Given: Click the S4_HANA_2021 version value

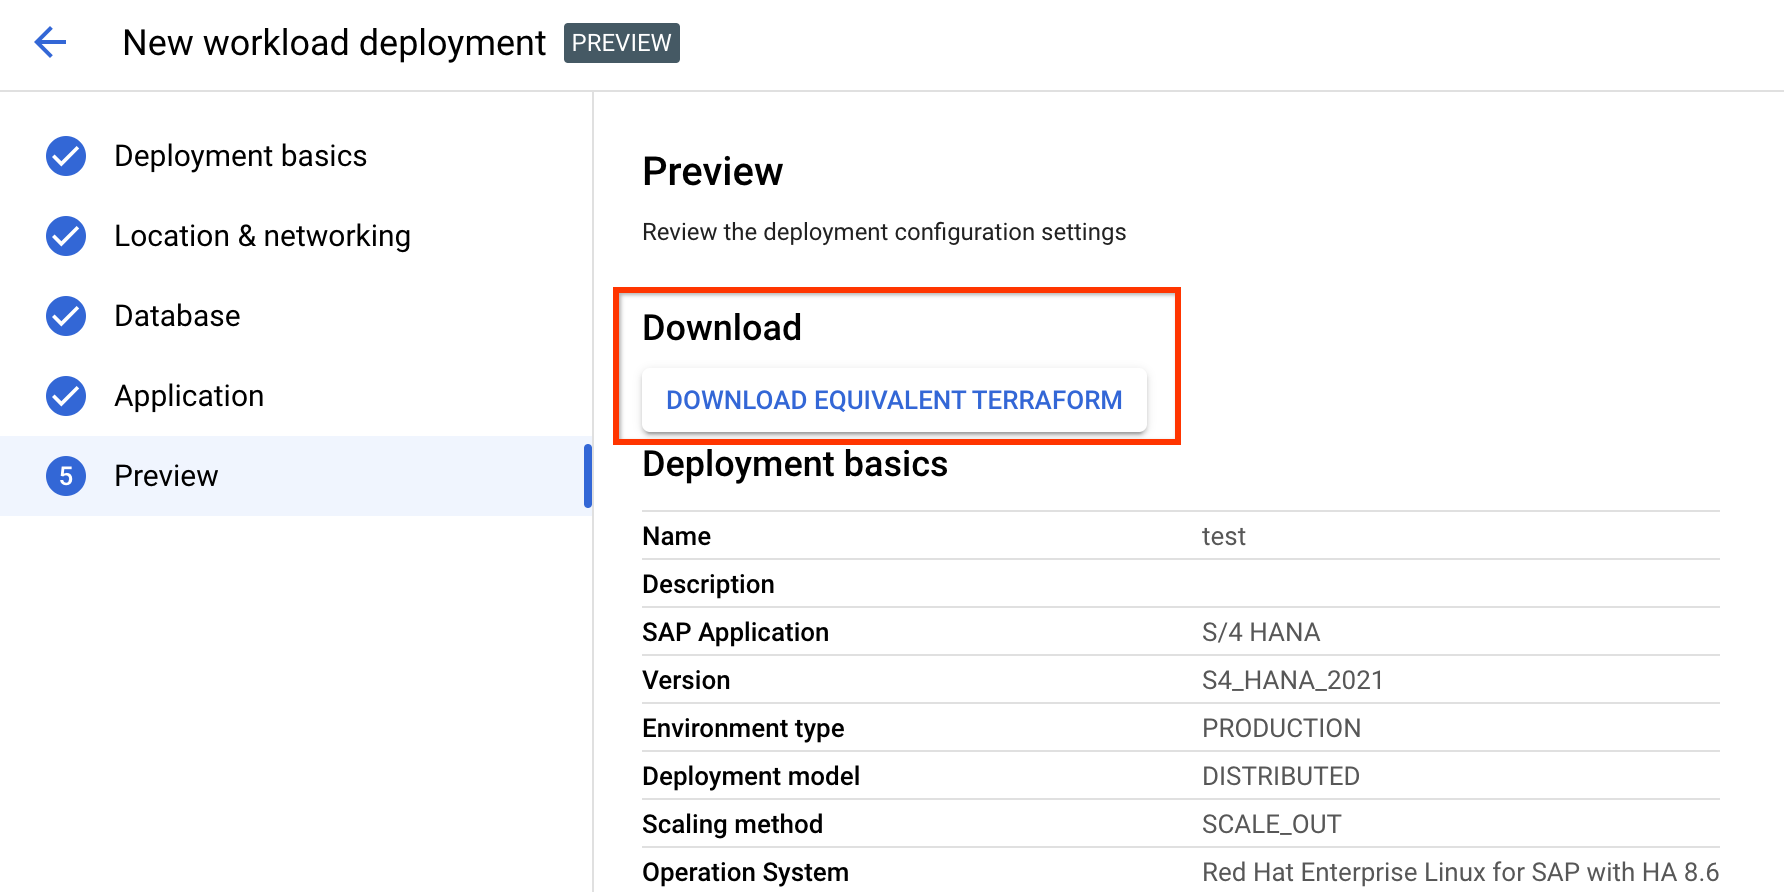Looking at the screenshot, I should [x=1292, y=681].
